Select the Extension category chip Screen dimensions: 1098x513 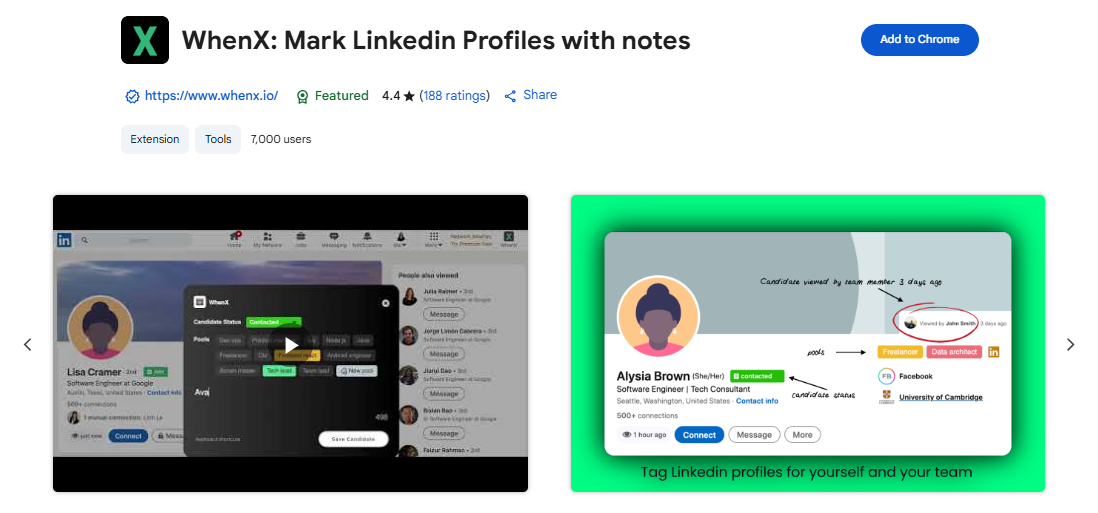155,139
